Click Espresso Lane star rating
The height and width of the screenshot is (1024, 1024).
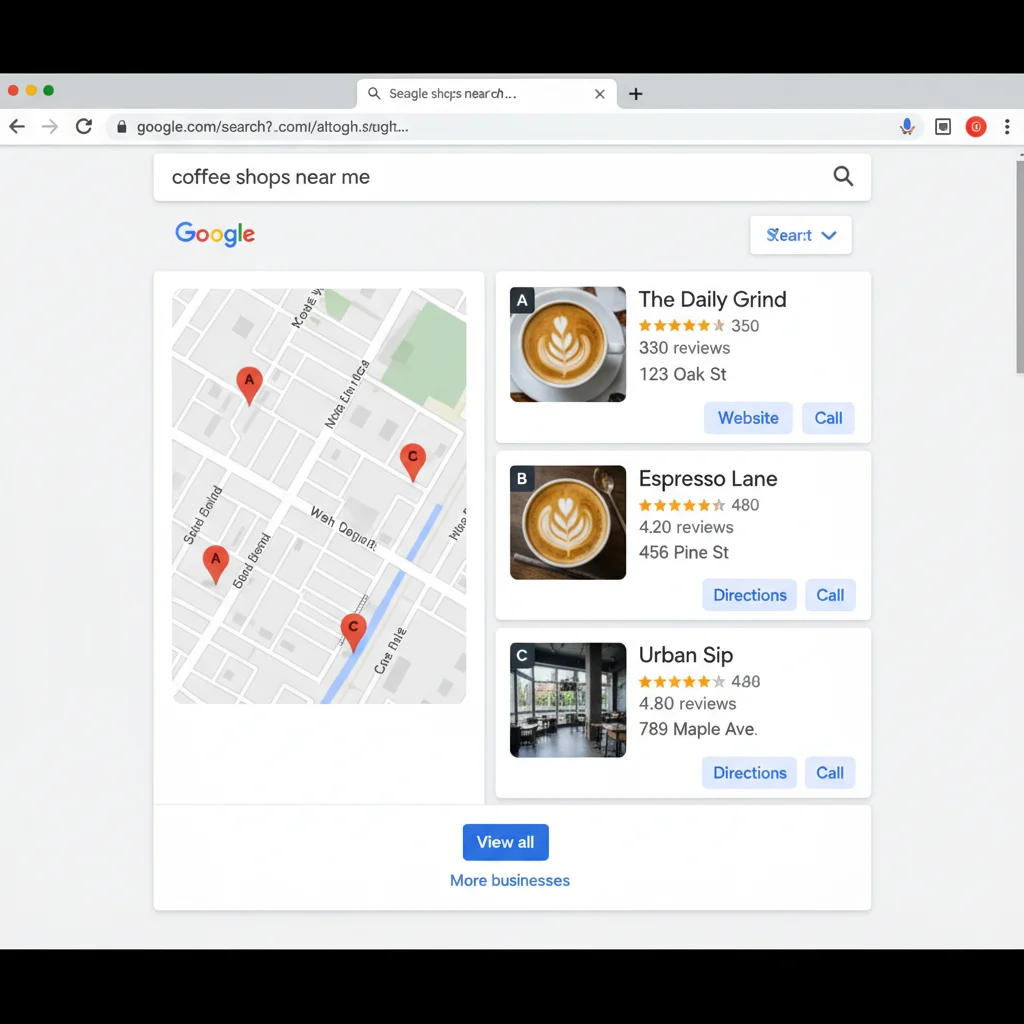(x=682, y=505)
